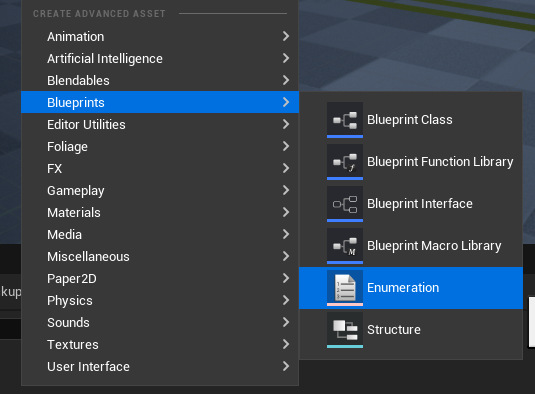
Task: Click the Blueprint Class icon
Action: click(345, 120)
